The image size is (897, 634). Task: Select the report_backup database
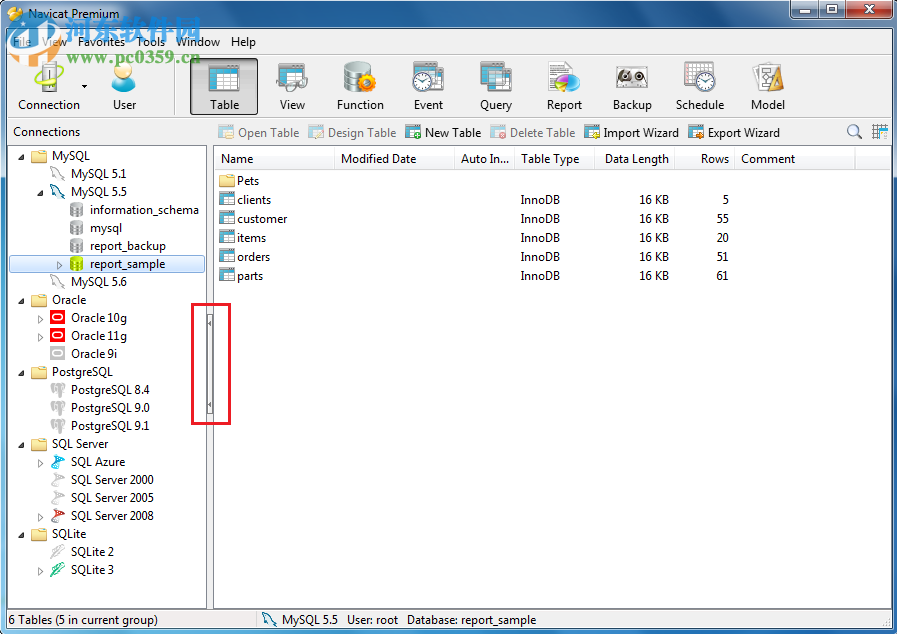(127, 246)
